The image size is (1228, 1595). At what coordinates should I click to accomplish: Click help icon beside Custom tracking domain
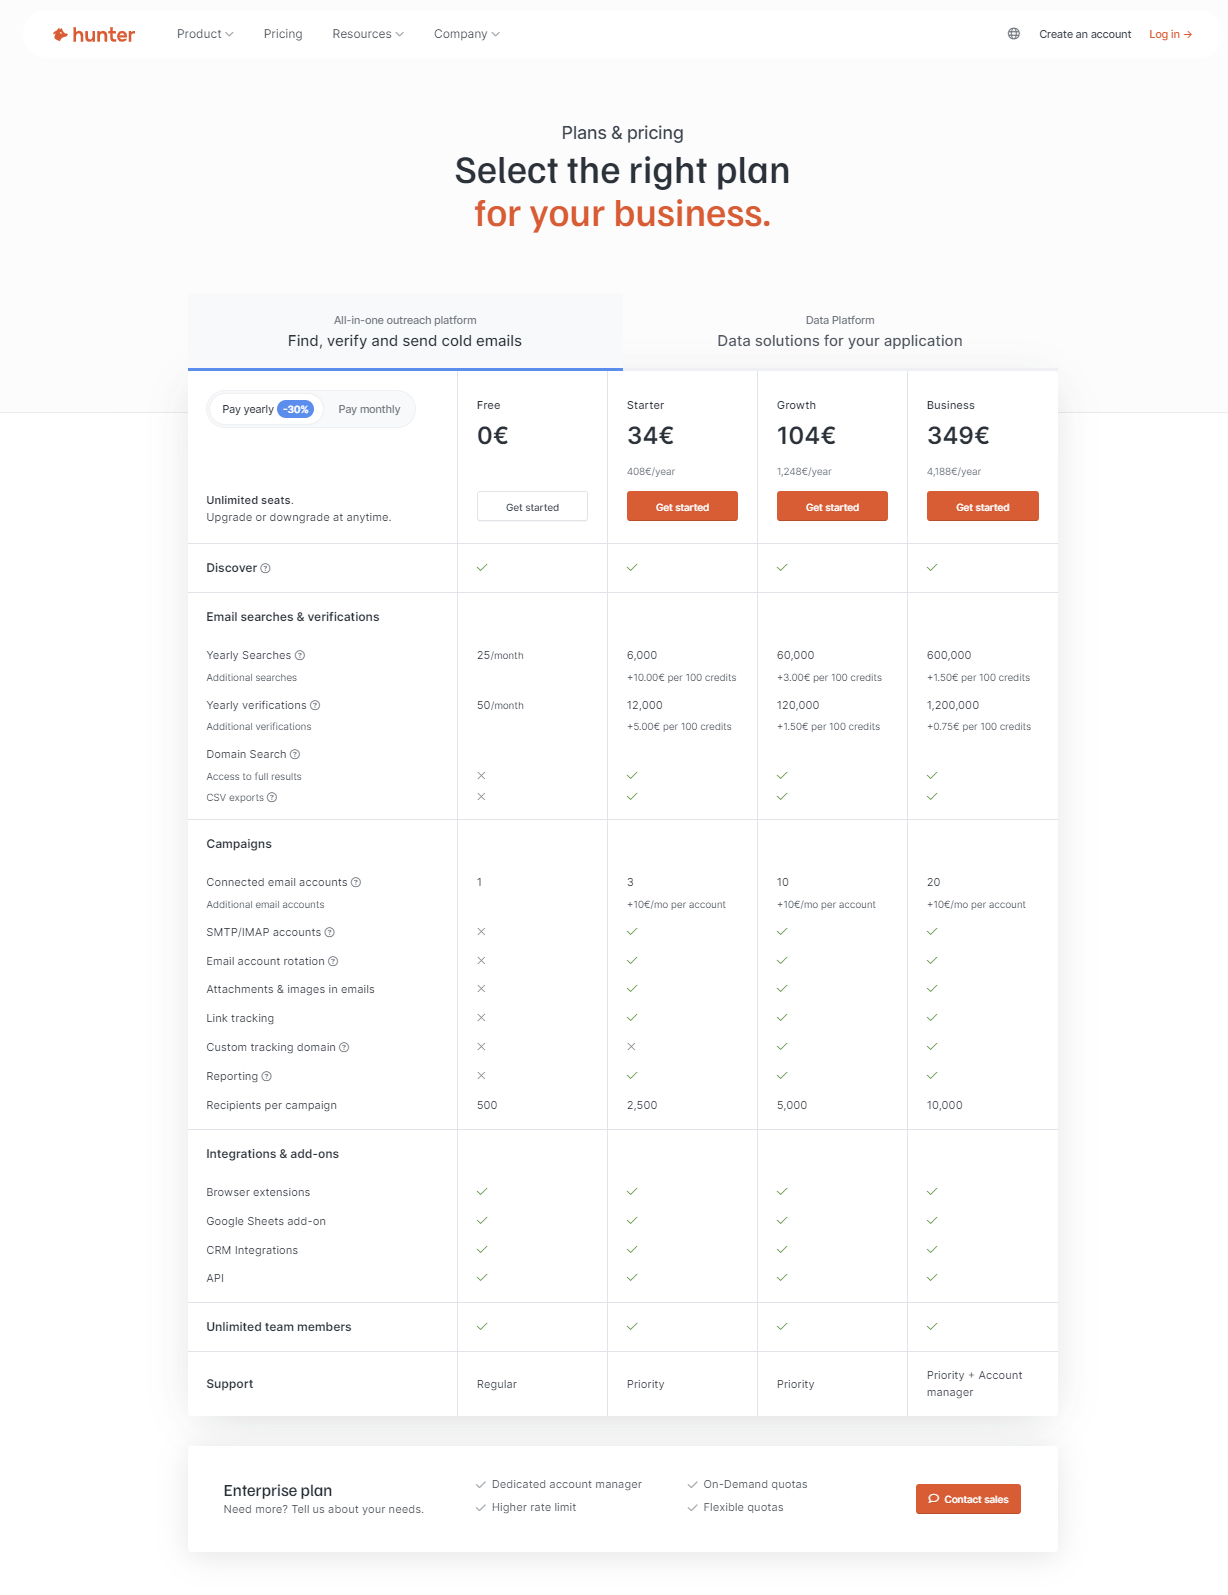coord(344,1048)
